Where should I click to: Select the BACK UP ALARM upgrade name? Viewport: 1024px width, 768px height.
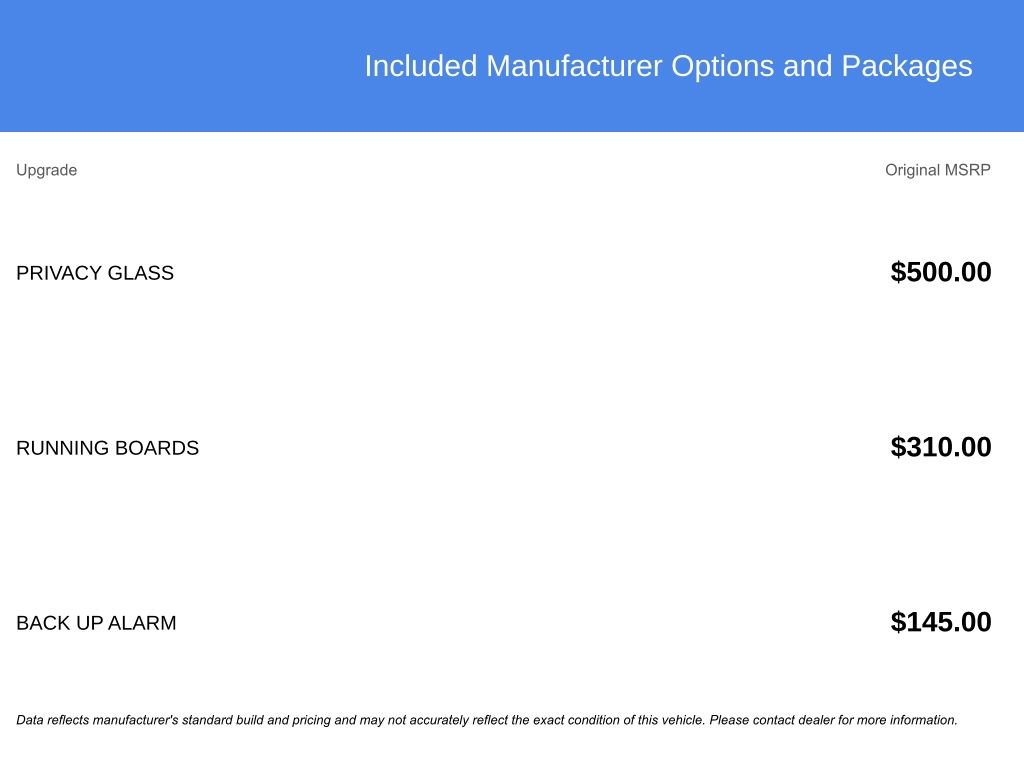click(96, 623)
